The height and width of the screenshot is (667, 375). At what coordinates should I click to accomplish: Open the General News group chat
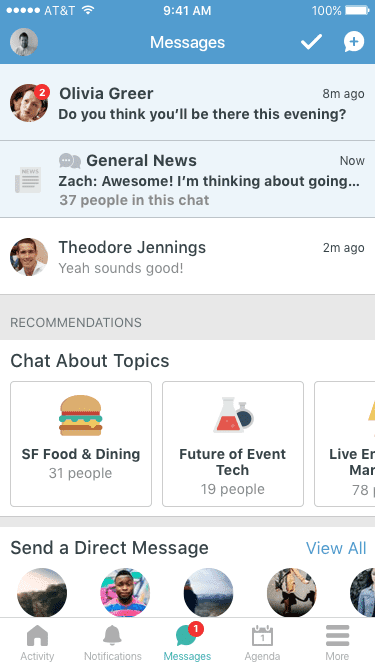pos(188,179)
